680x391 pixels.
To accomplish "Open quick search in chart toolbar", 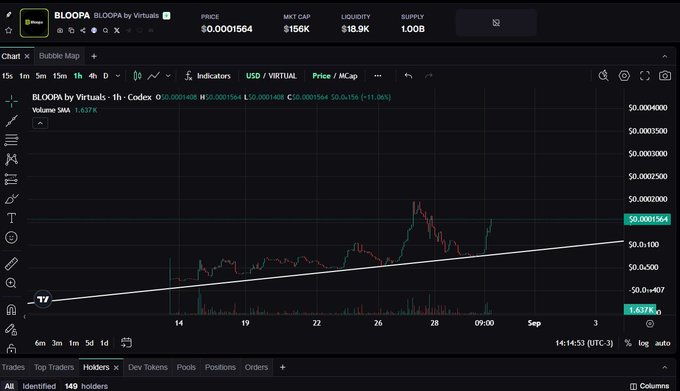I will point(603,76).
